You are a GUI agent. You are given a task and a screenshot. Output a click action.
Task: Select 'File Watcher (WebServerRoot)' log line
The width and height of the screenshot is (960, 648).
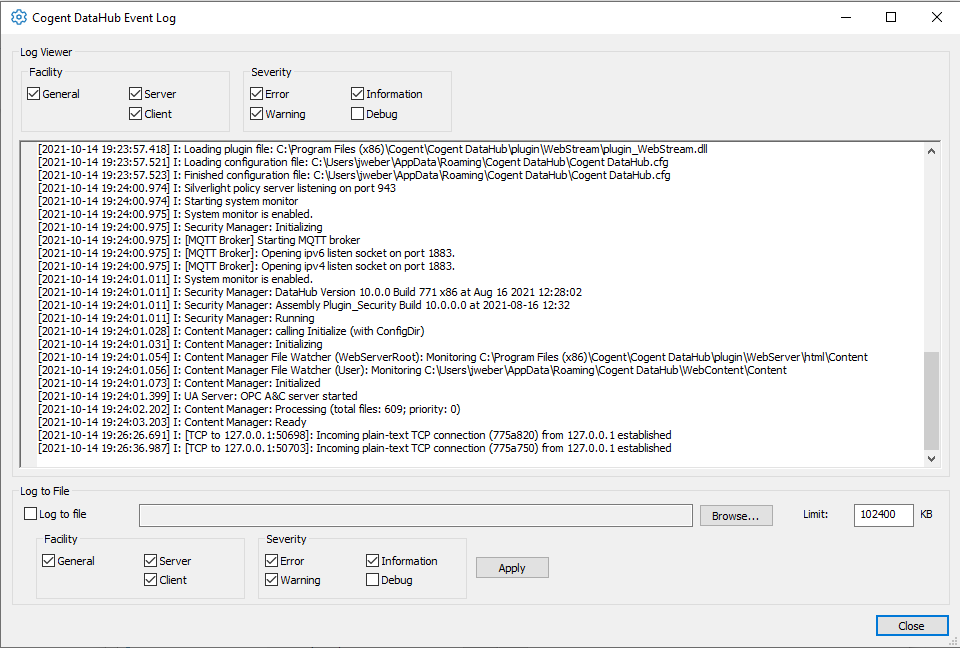[x=453, y=357]
